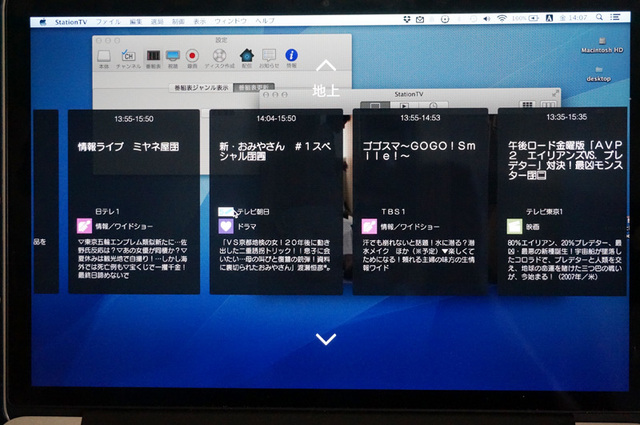Open the 本体 settings pane icon
The width and height of the screenshot is (640, 425).
[104, 57]
